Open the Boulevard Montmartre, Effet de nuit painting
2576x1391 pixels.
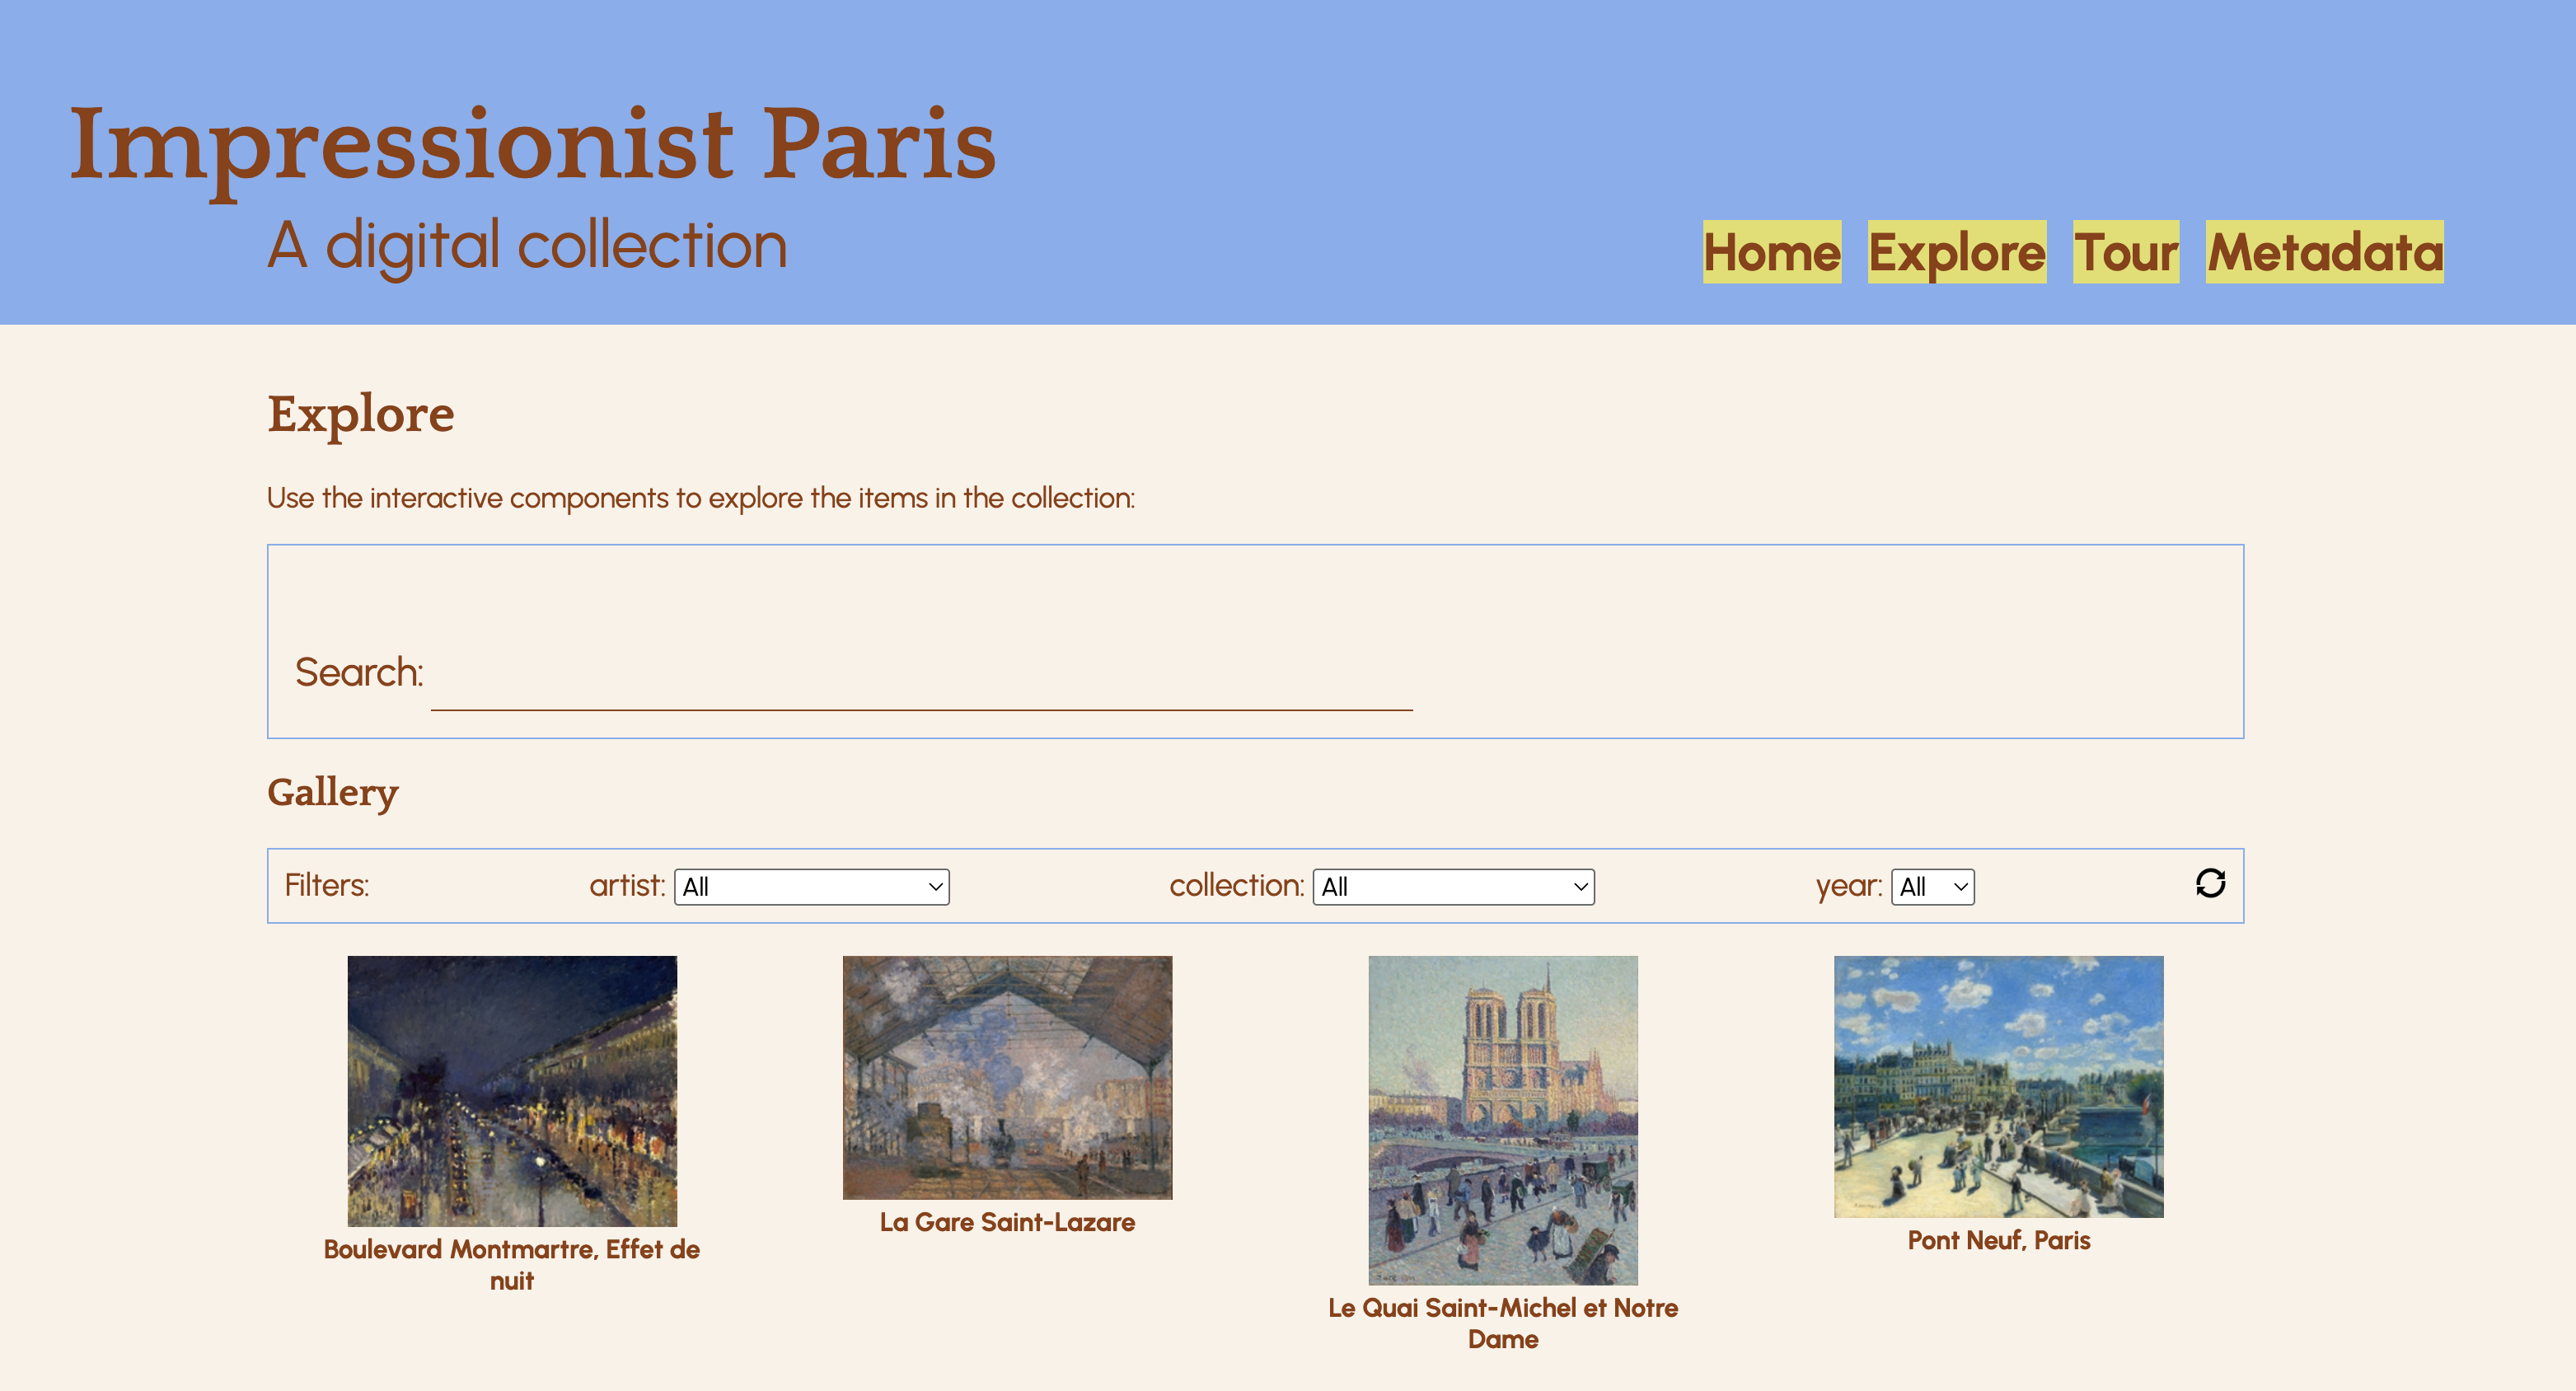click(512, 1090)
